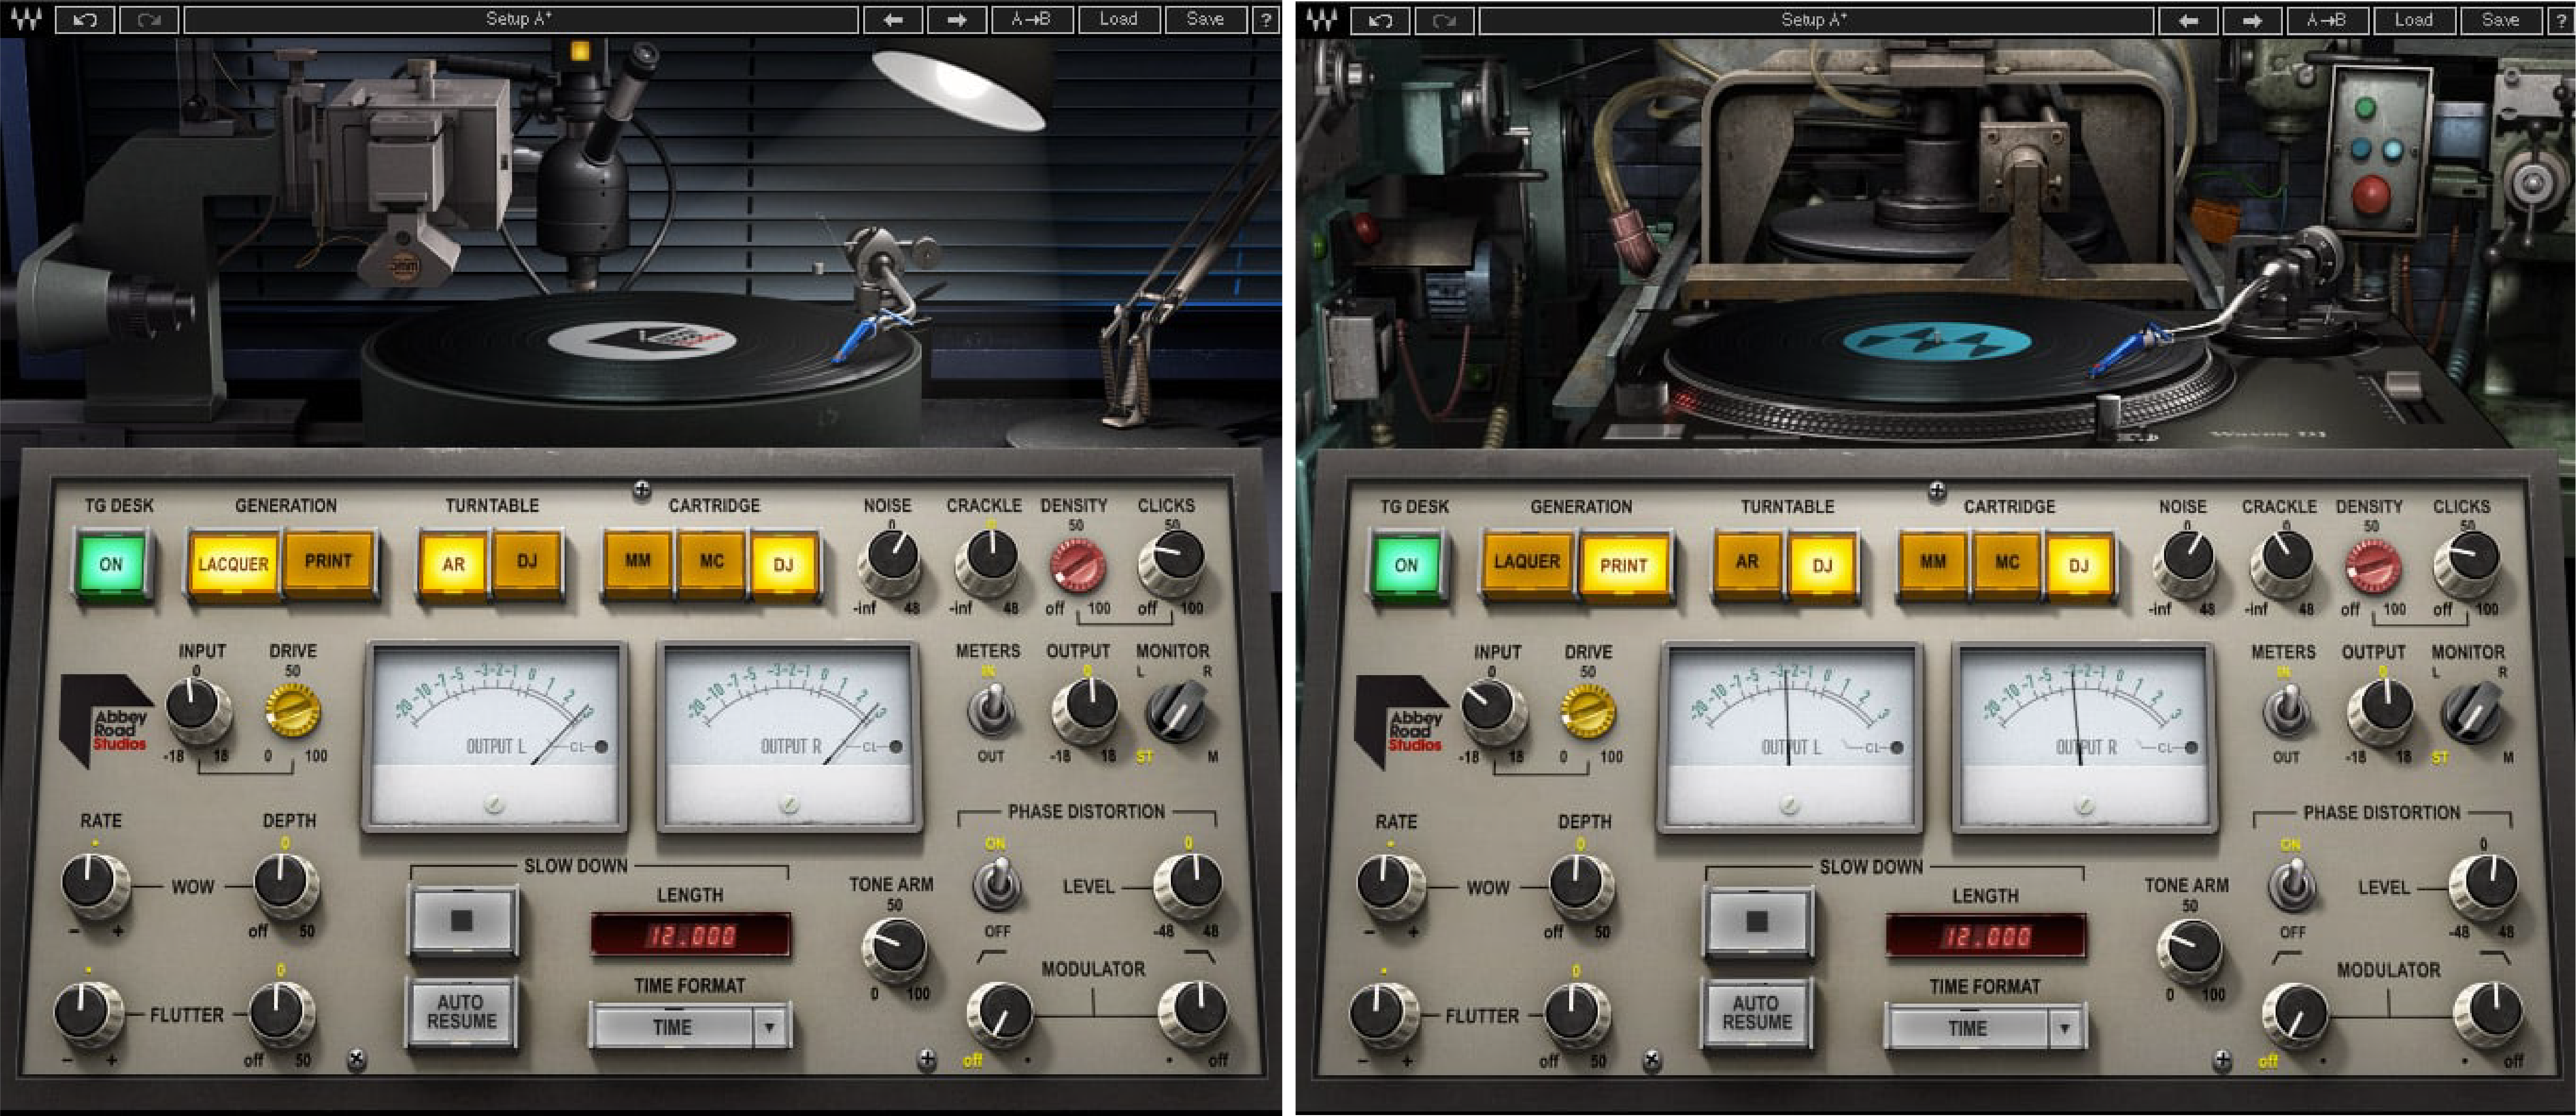Click Waves logo in left plugin toolbar
Viewport: 2576px width, 1116px height.
27,19
